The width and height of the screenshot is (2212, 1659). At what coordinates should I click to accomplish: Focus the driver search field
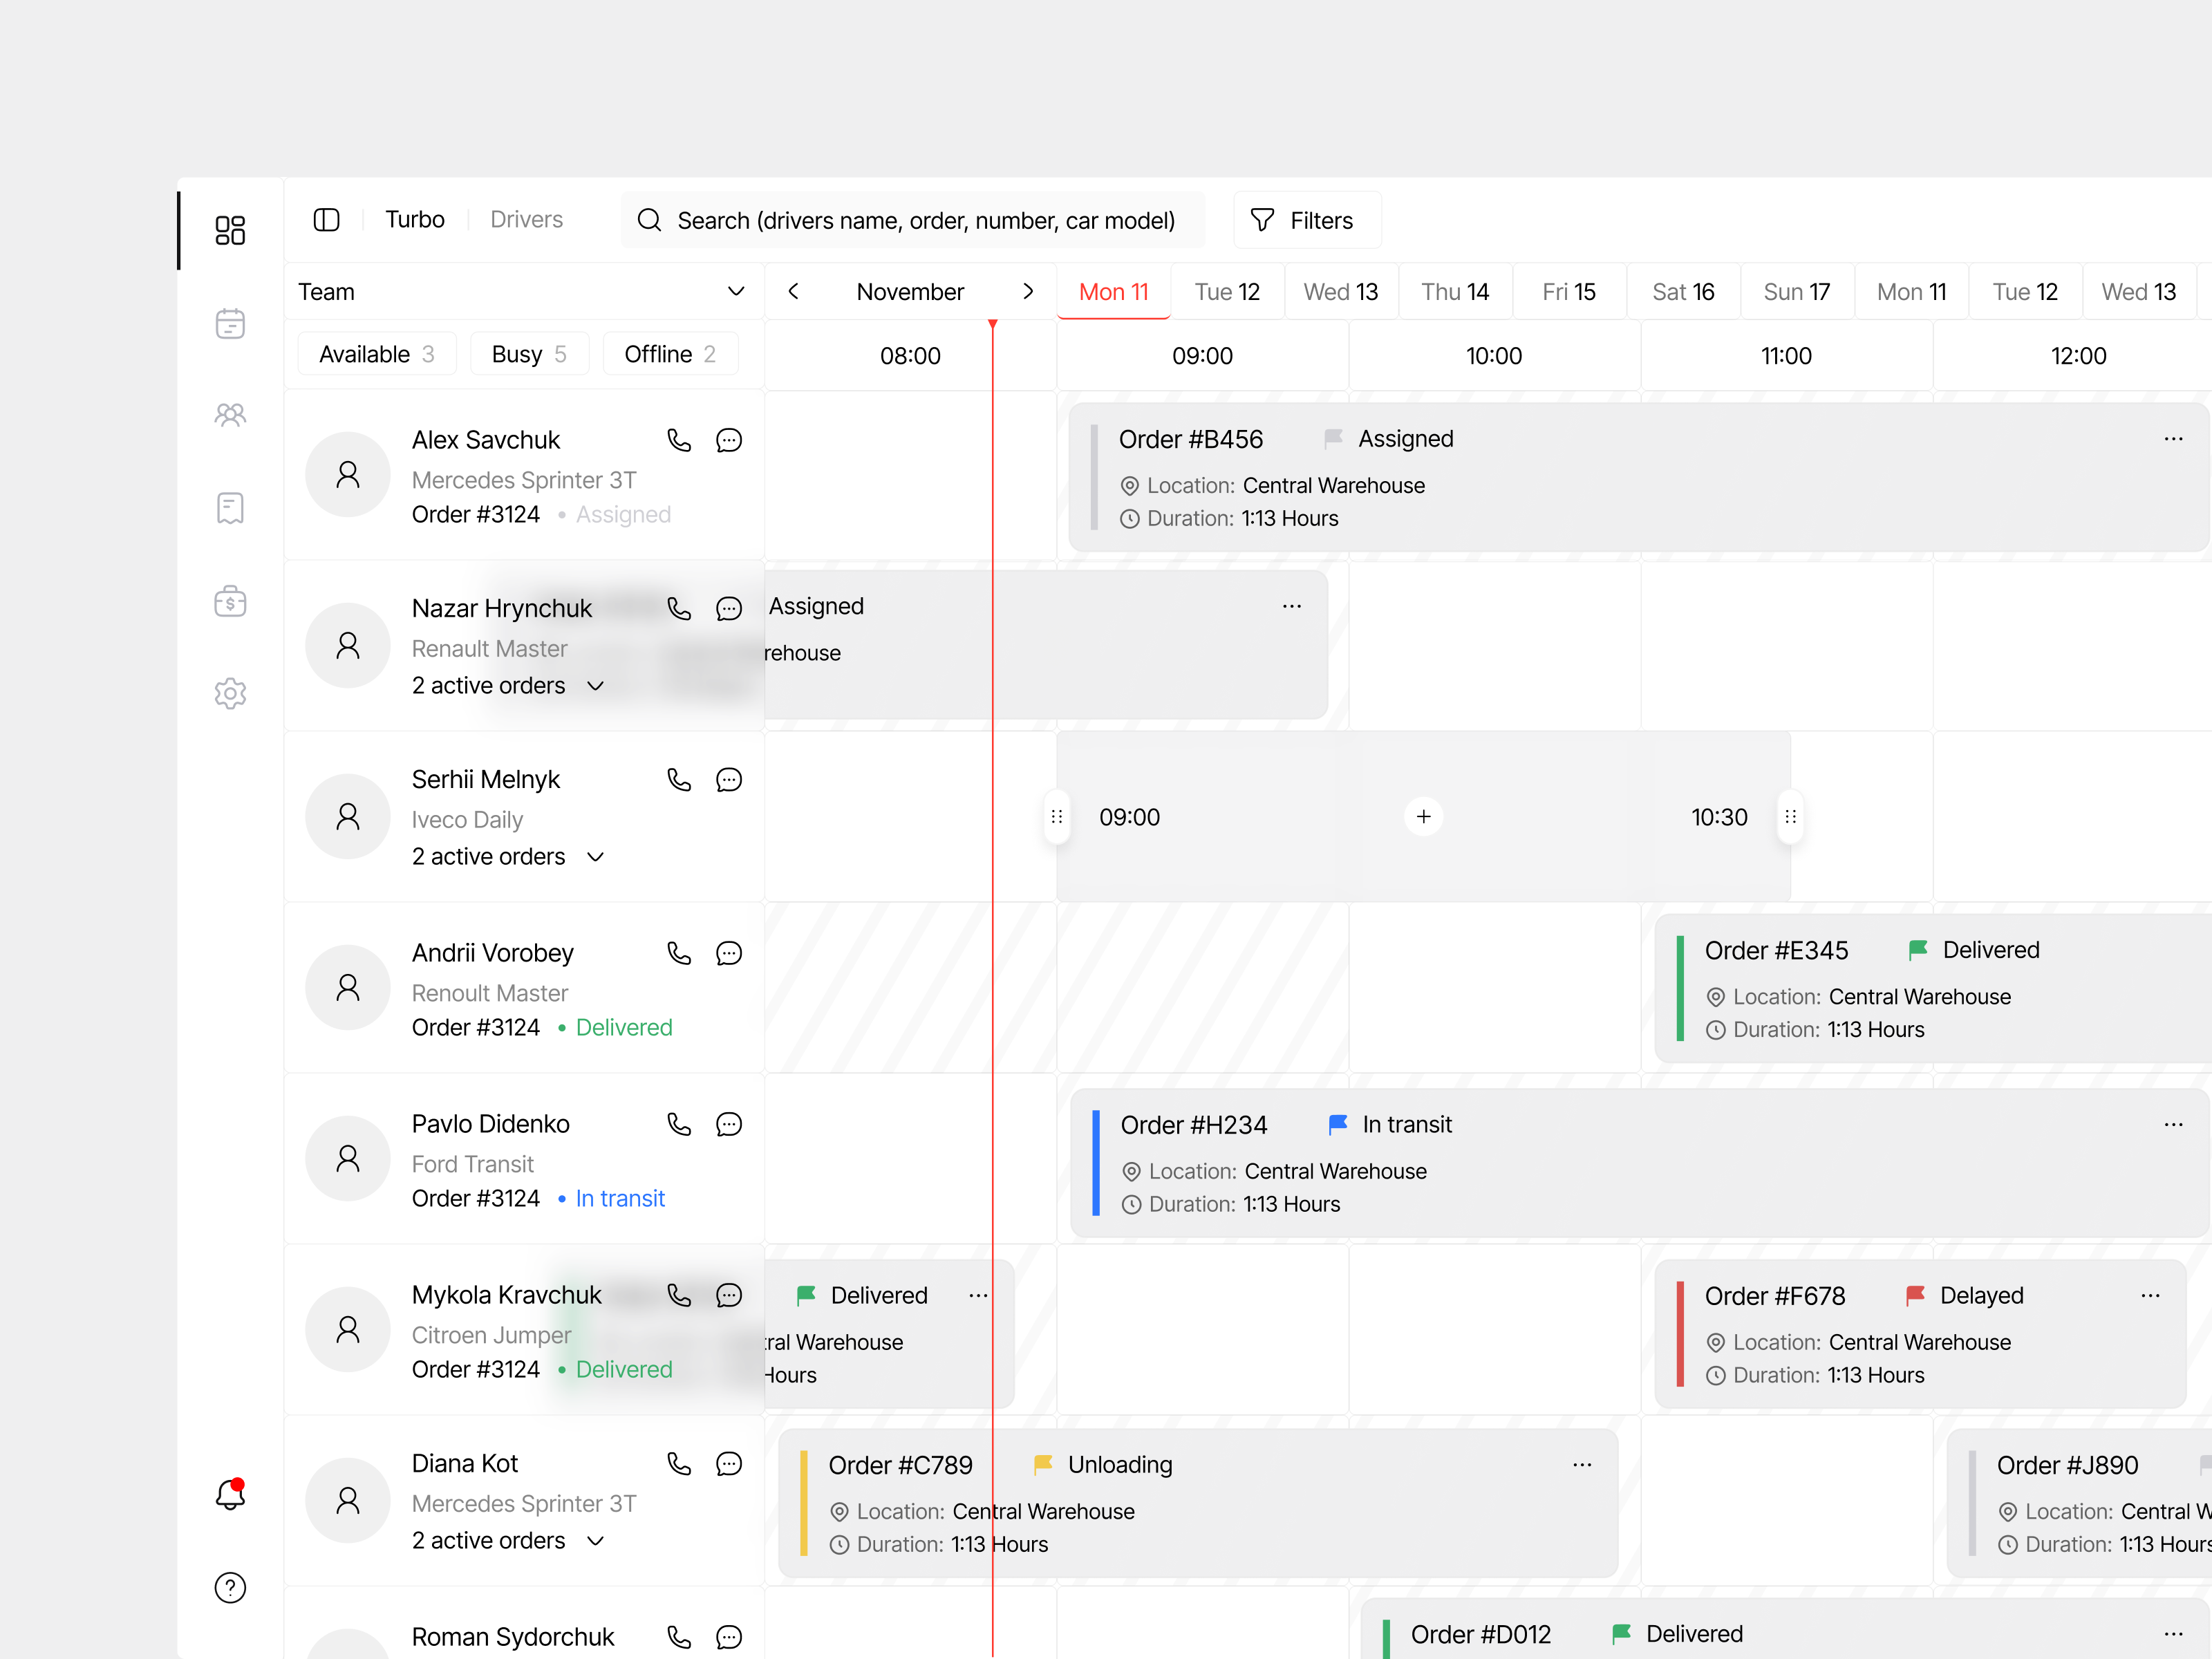coord(913,220)
